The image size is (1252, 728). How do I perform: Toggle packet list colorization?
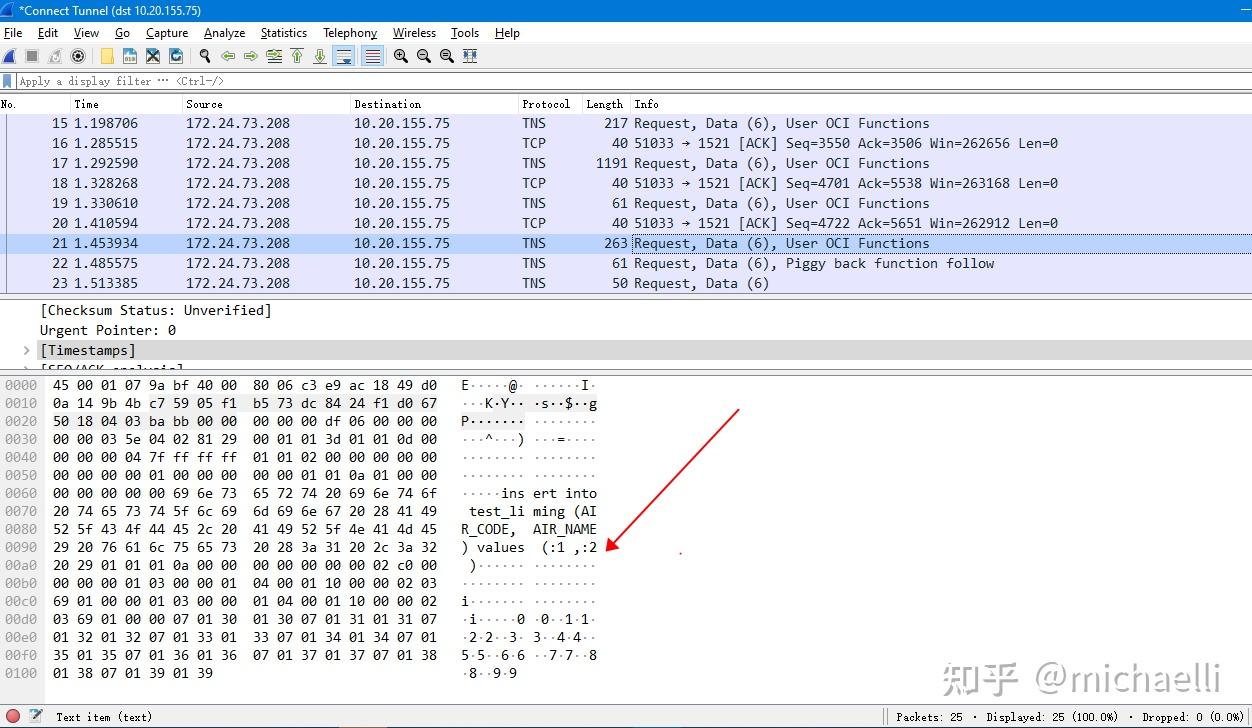pos(371,55)
